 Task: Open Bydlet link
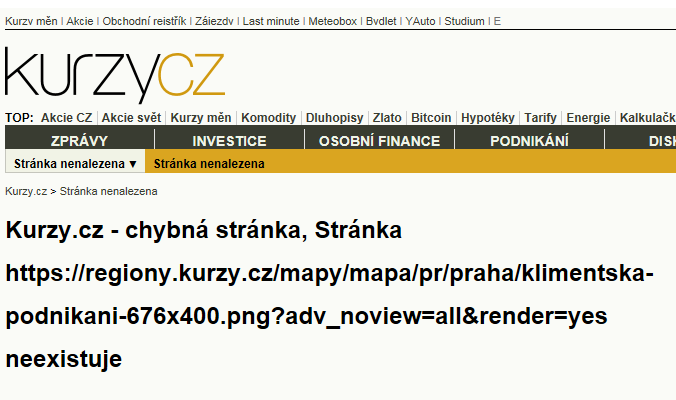pos(381,21)
